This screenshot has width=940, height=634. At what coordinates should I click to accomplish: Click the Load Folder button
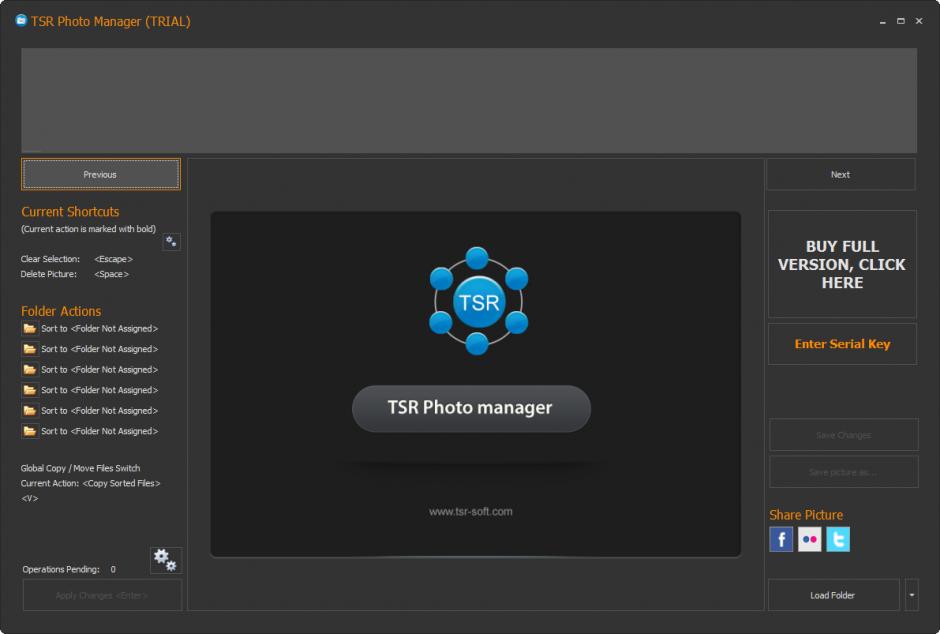(833, 595)
